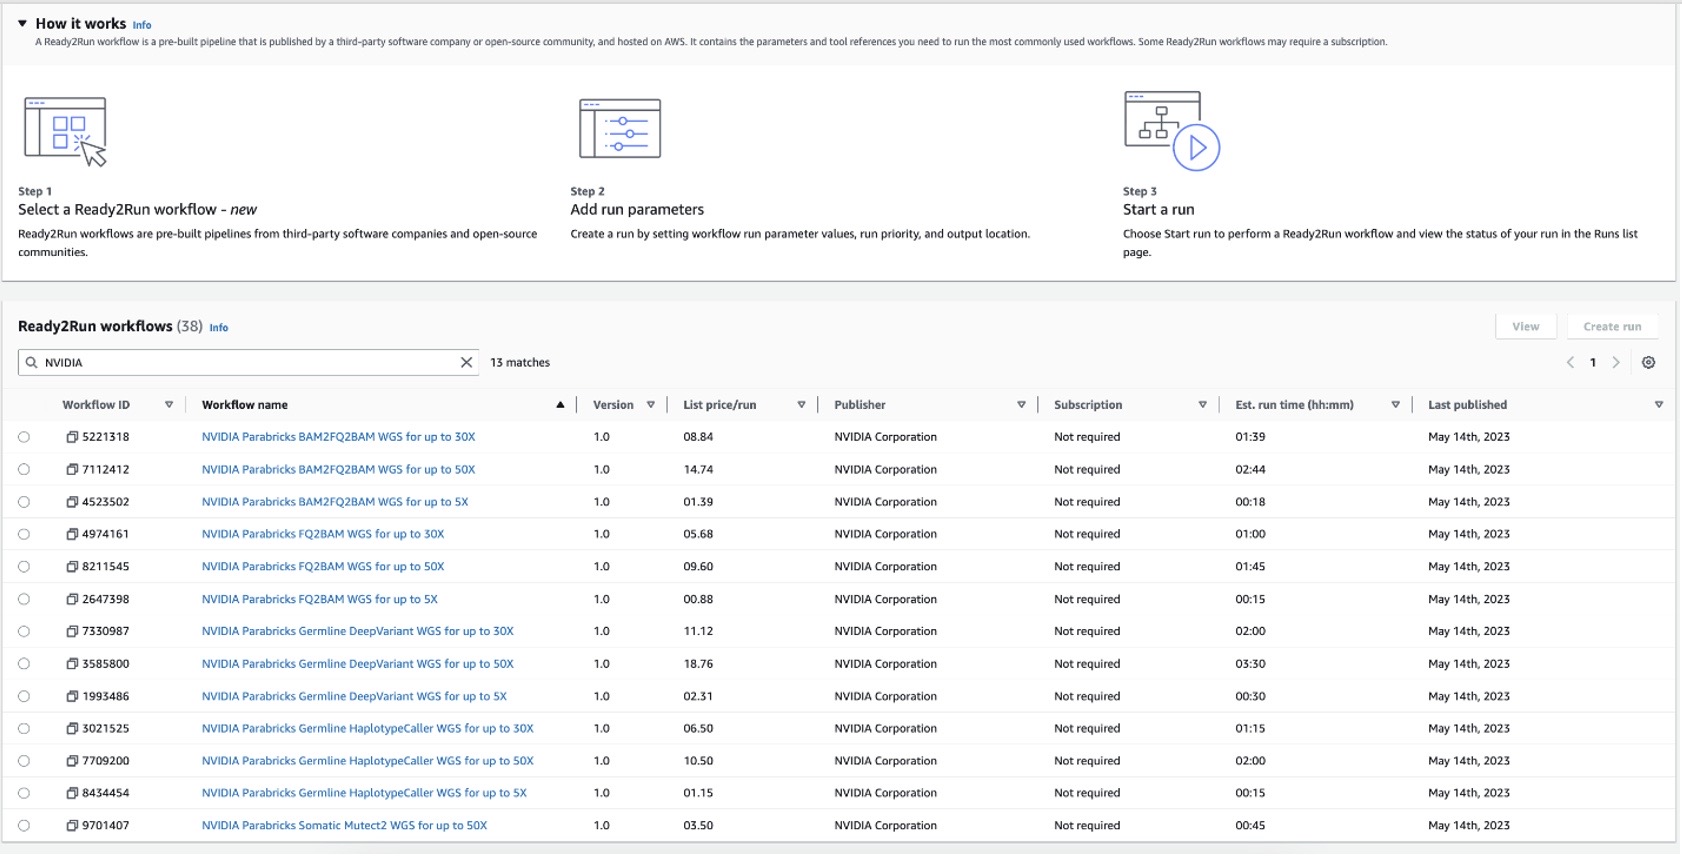Open Info link next to How it works
Image resolution: width=1682 pixels, height=856 pixels.
[142, 25]
